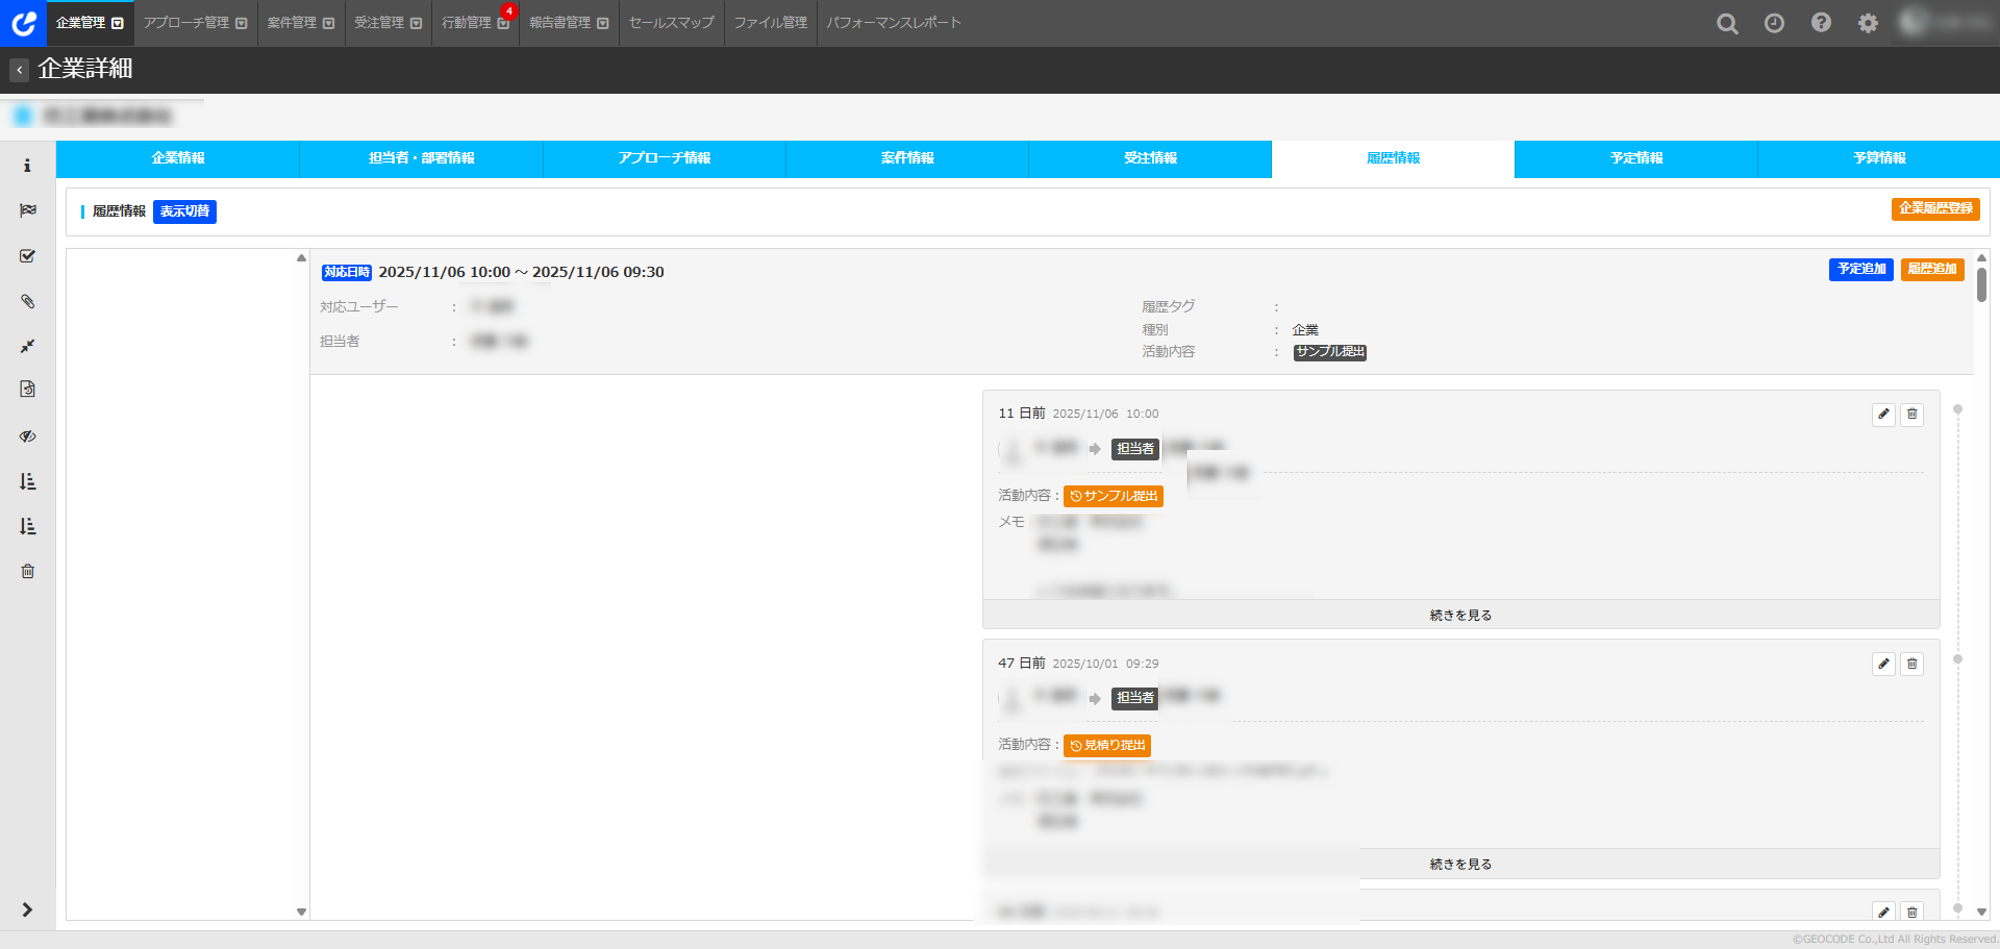The height and width of the screenshot is (949, 2000).
Task: Click the 担当者 badge in 47 日前 entry
Action: (1135, 698)
